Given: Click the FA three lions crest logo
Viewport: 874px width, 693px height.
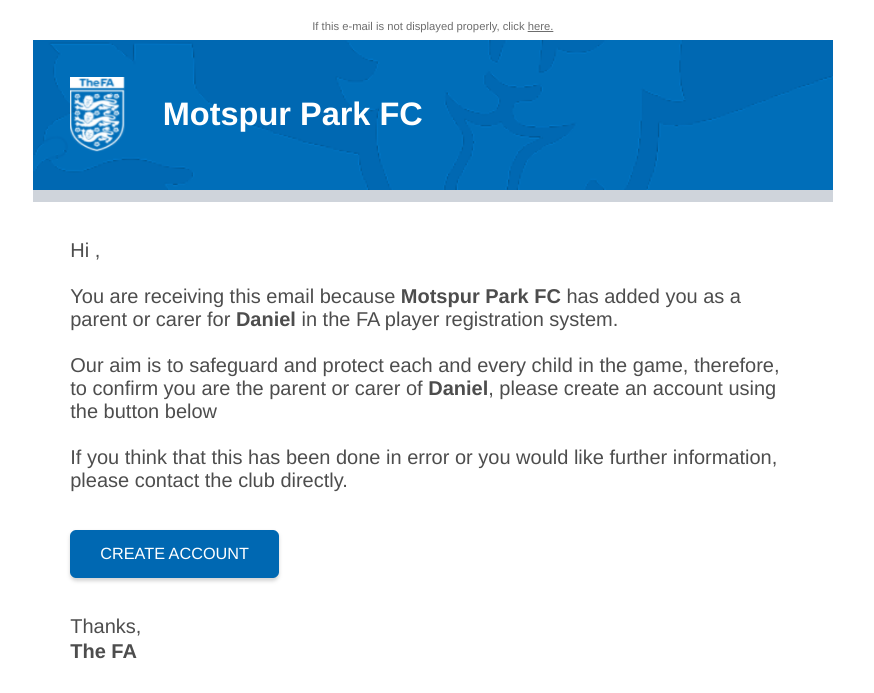Looking at the screenshot, I should (x=97, y=114).
